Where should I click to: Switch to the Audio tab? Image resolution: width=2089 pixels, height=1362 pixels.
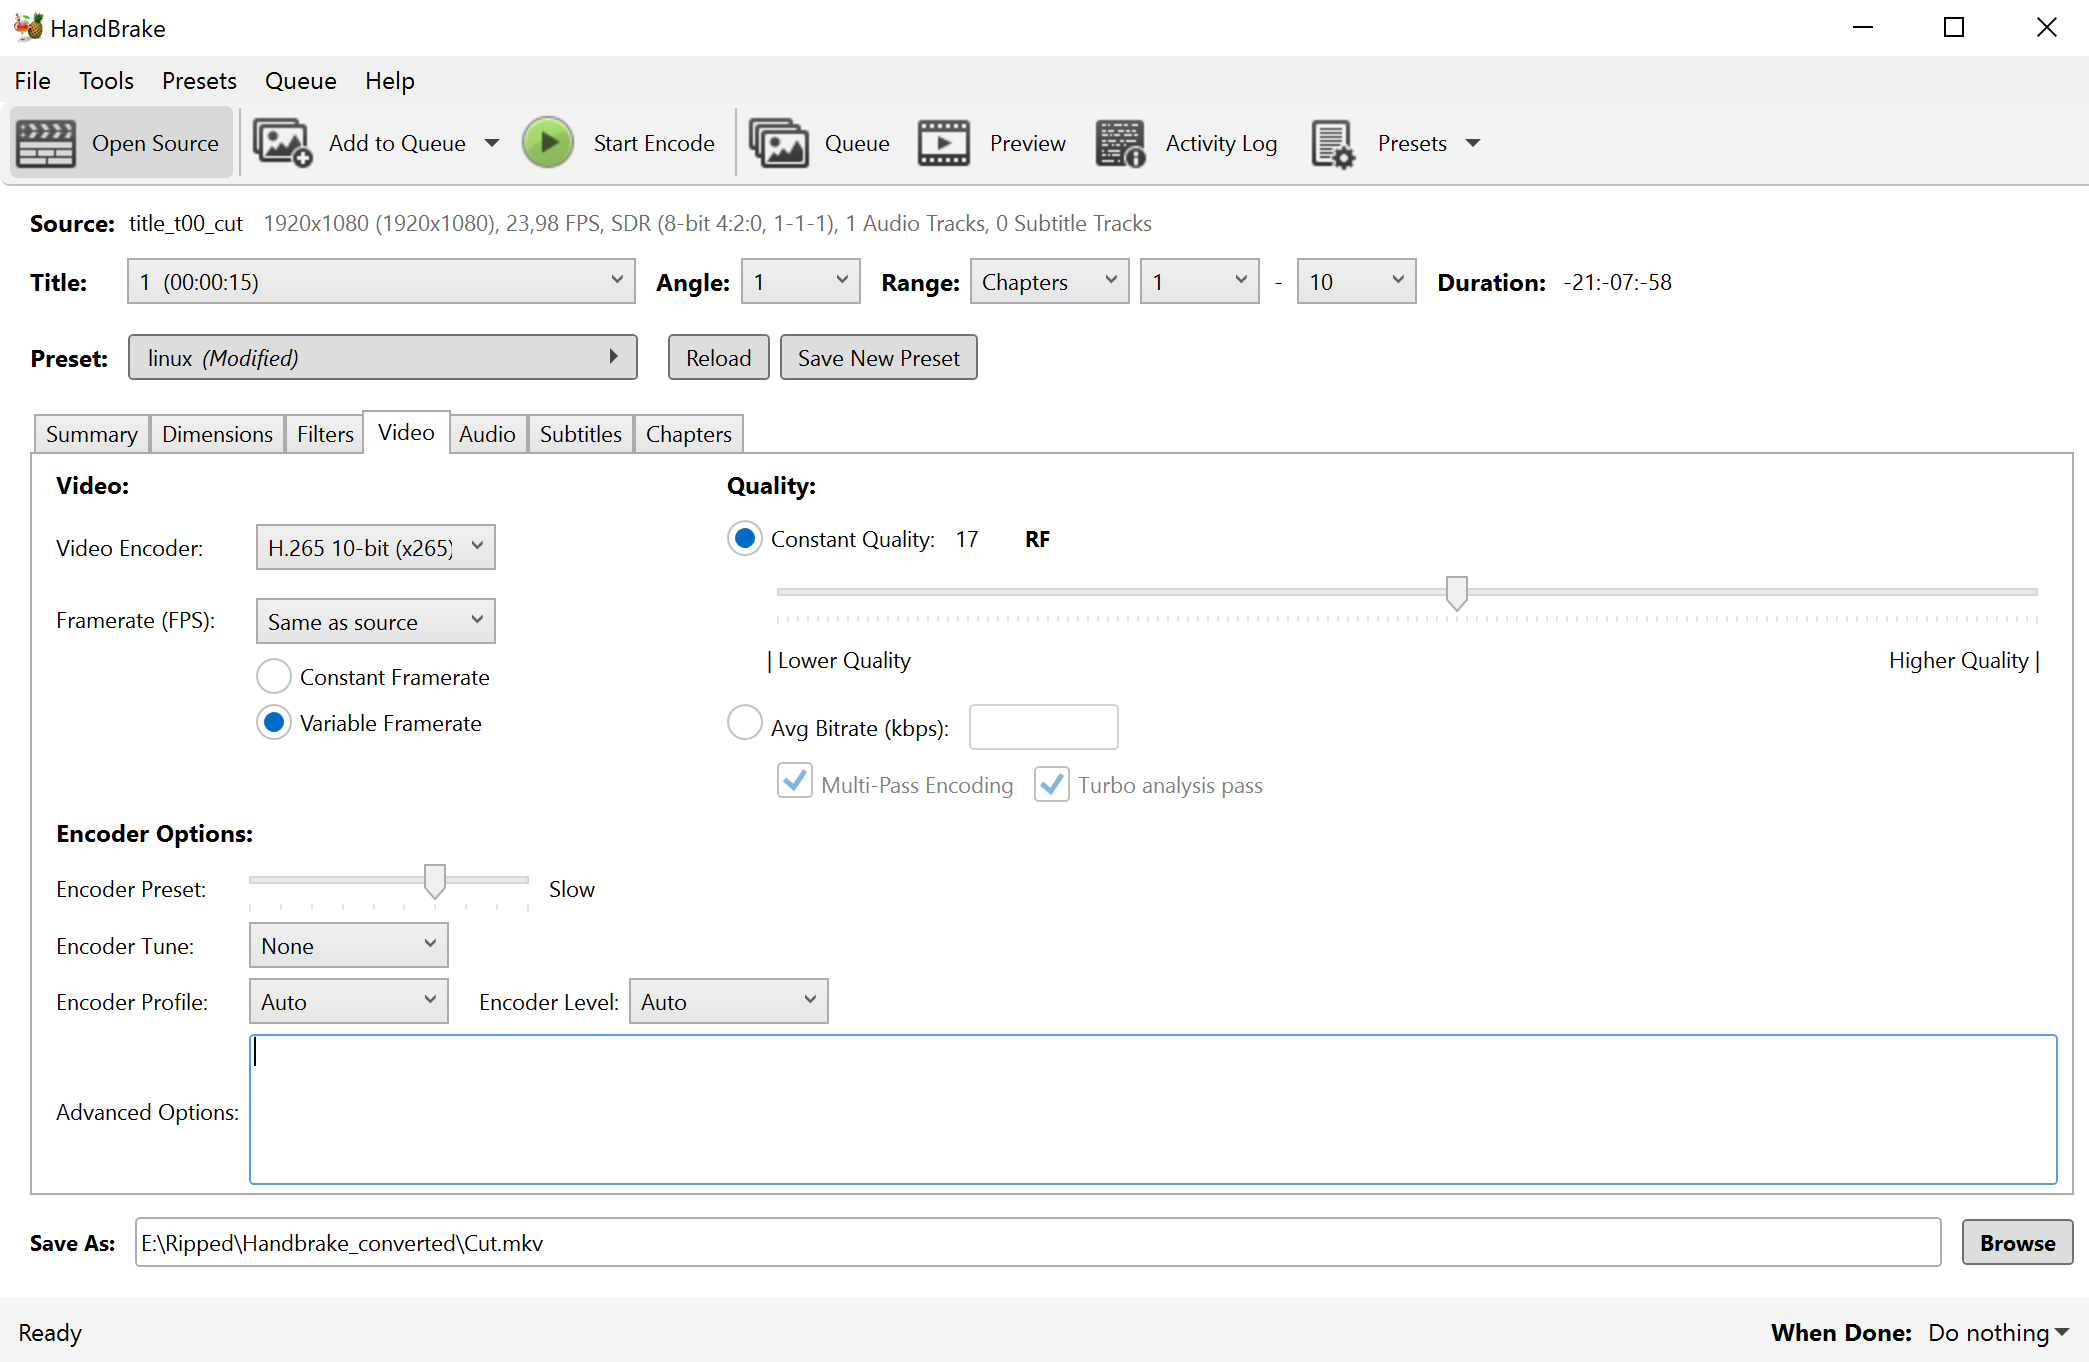point(487,434)
